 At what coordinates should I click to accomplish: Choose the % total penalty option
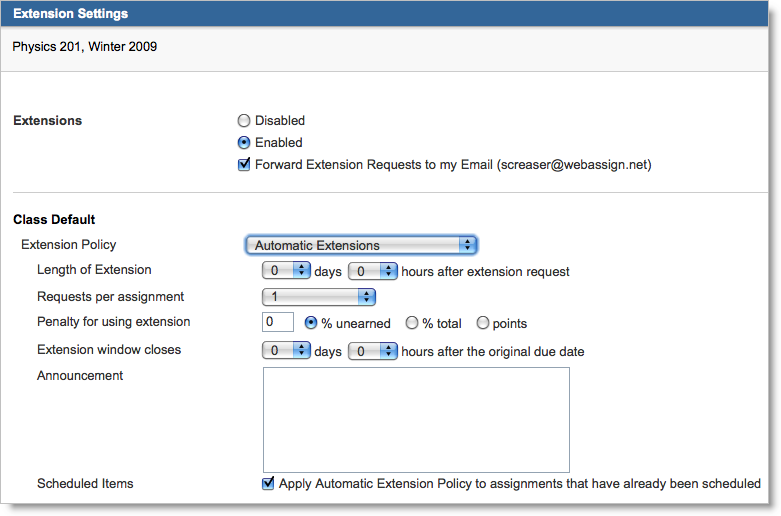pos(411,323)
